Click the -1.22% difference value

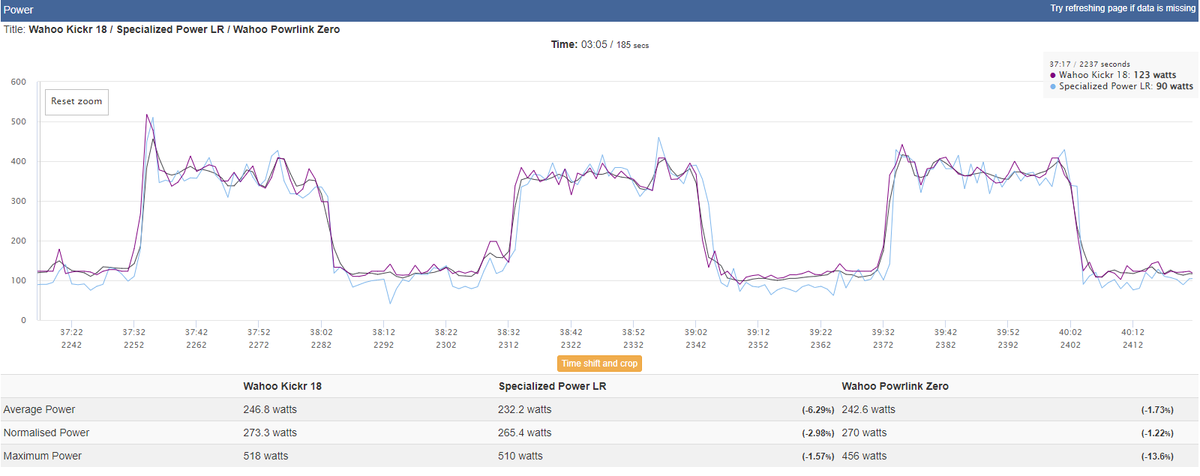pyautogui.click(x=1158, y=433)
